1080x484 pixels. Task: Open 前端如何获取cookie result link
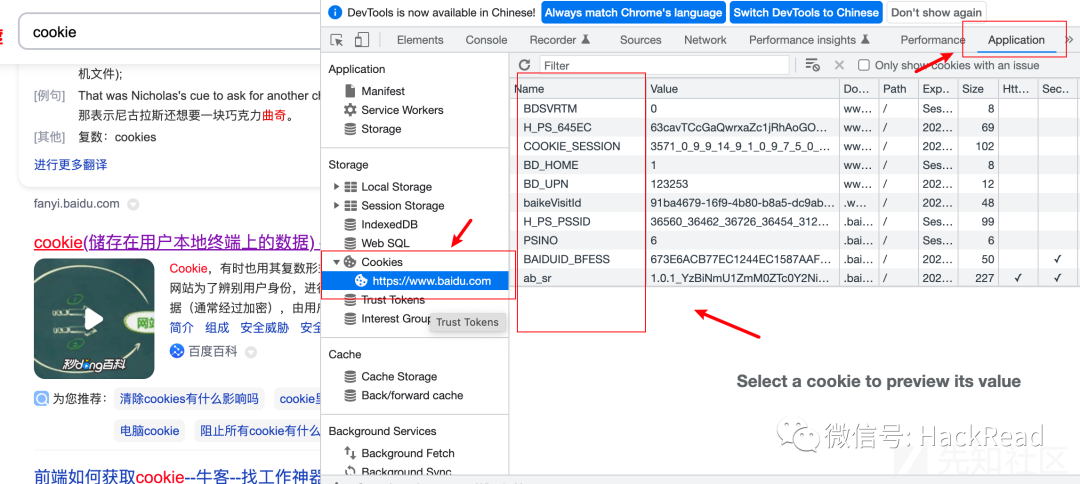click(x=178, y=476)
